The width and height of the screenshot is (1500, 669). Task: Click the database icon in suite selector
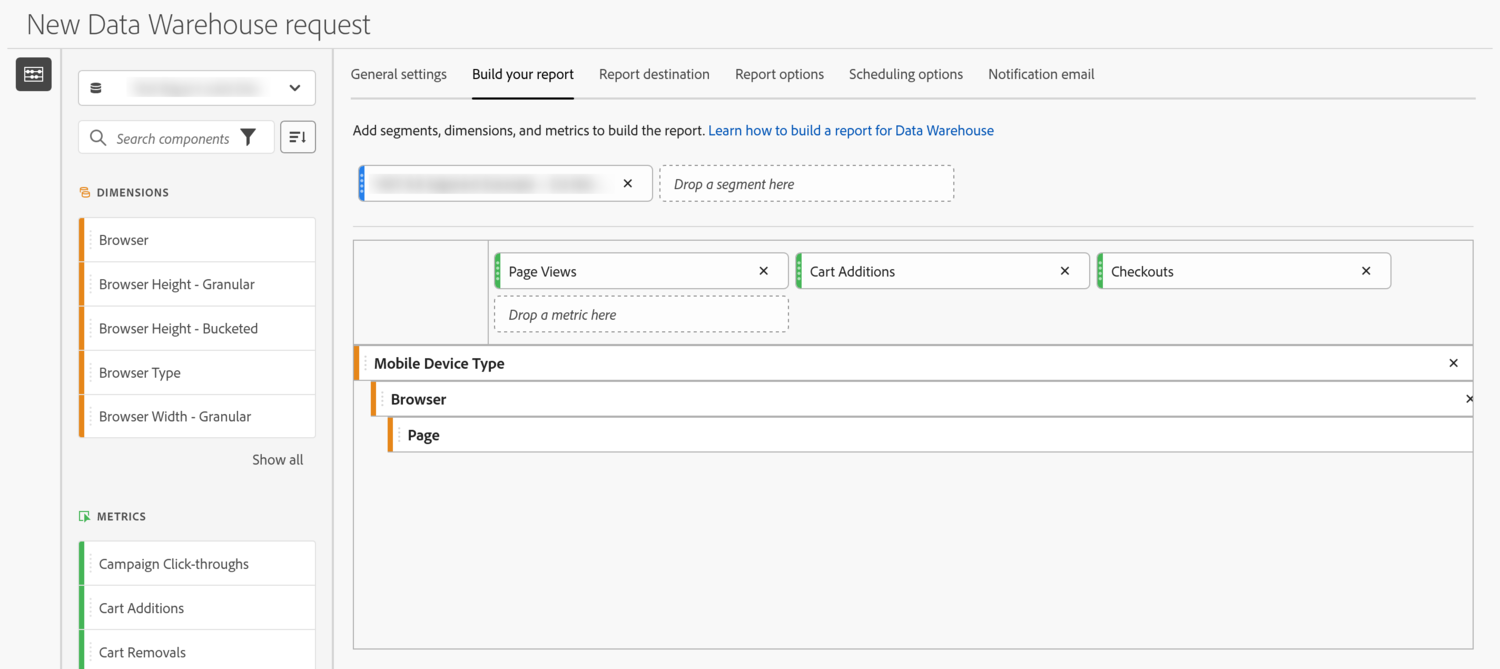pos(96,88)
